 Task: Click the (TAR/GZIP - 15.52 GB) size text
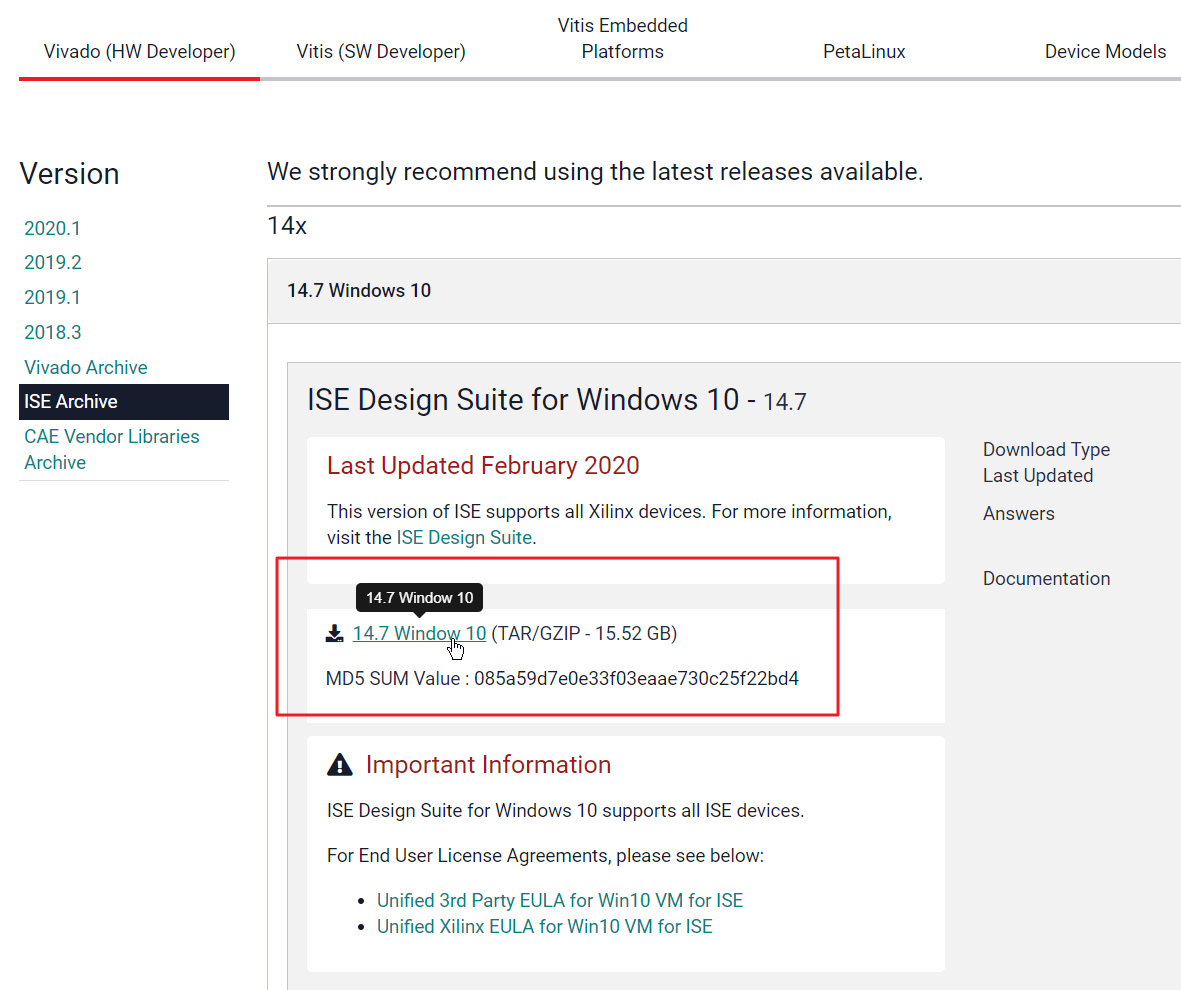point(584,634)
